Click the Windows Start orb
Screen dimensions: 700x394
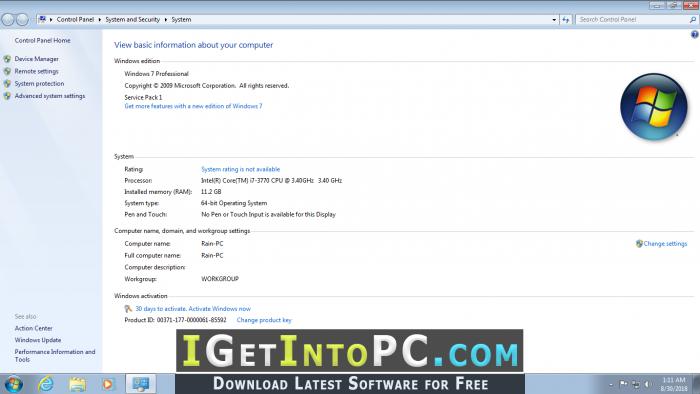click(x=13, y=384)
